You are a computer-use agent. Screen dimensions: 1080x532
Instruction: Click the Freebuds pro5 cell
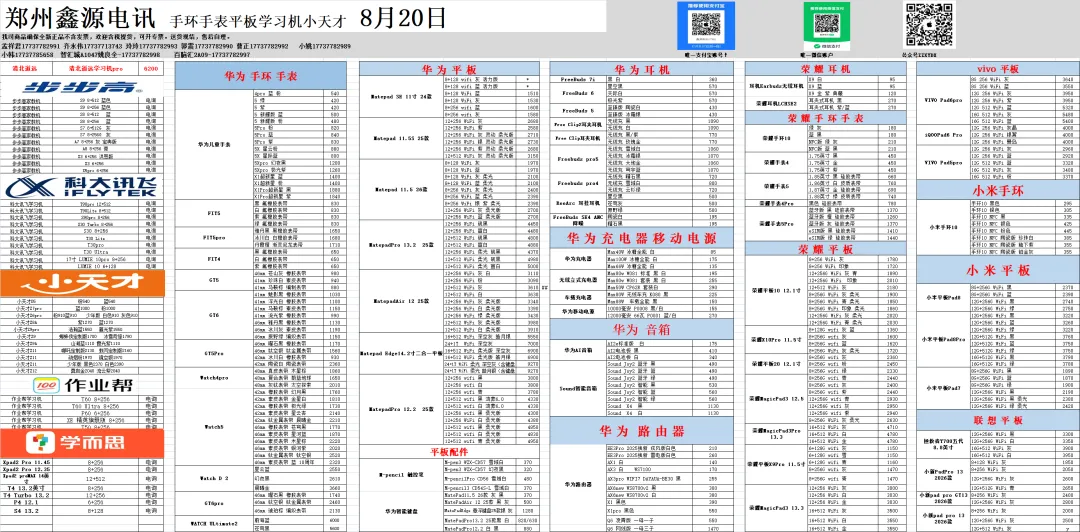(577, 158)
